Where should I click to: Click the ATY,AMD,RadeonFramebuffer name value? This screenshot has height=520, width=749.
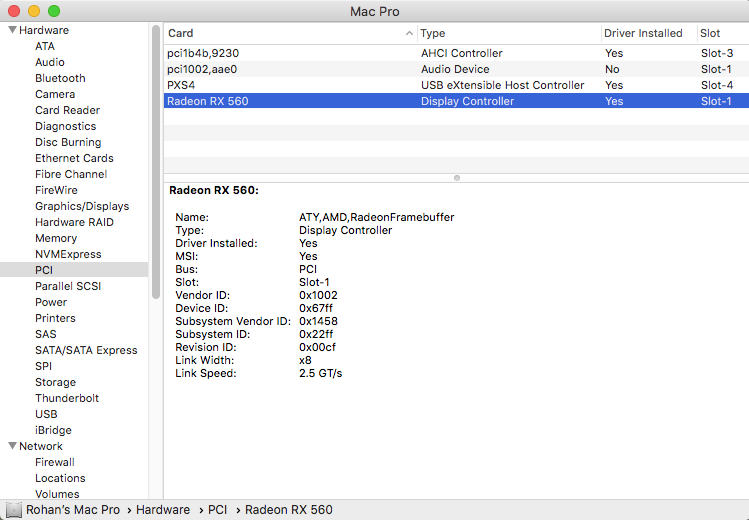376,217
